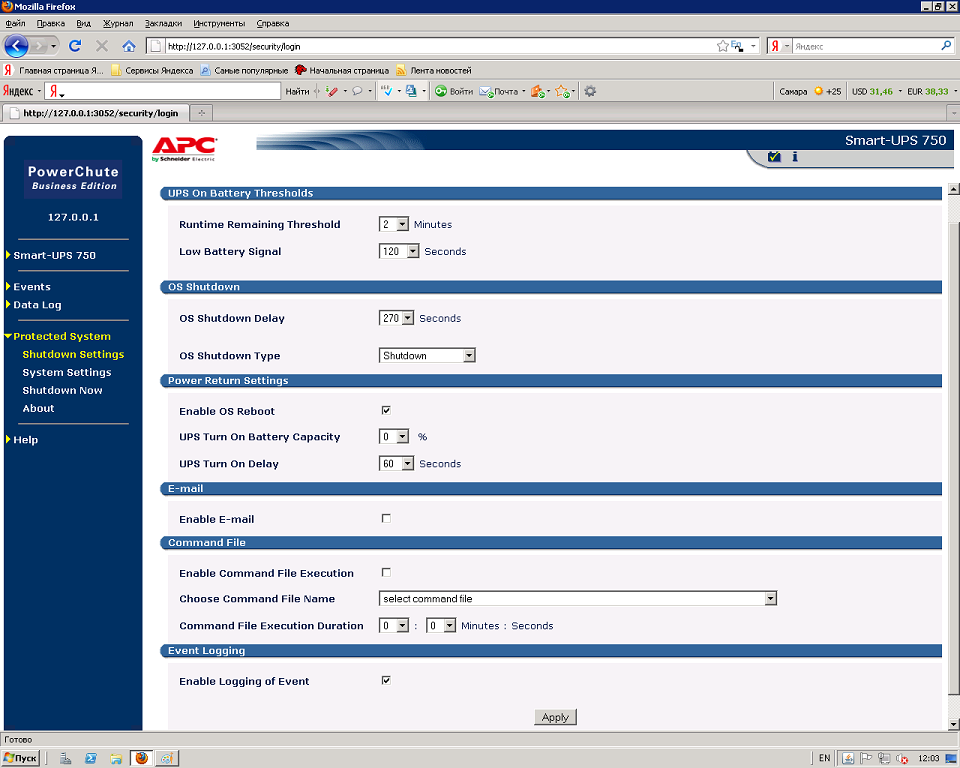Click the flag icon in system tray
The height and width of the screenshot is (768, 960).
(x=866, y=758)
